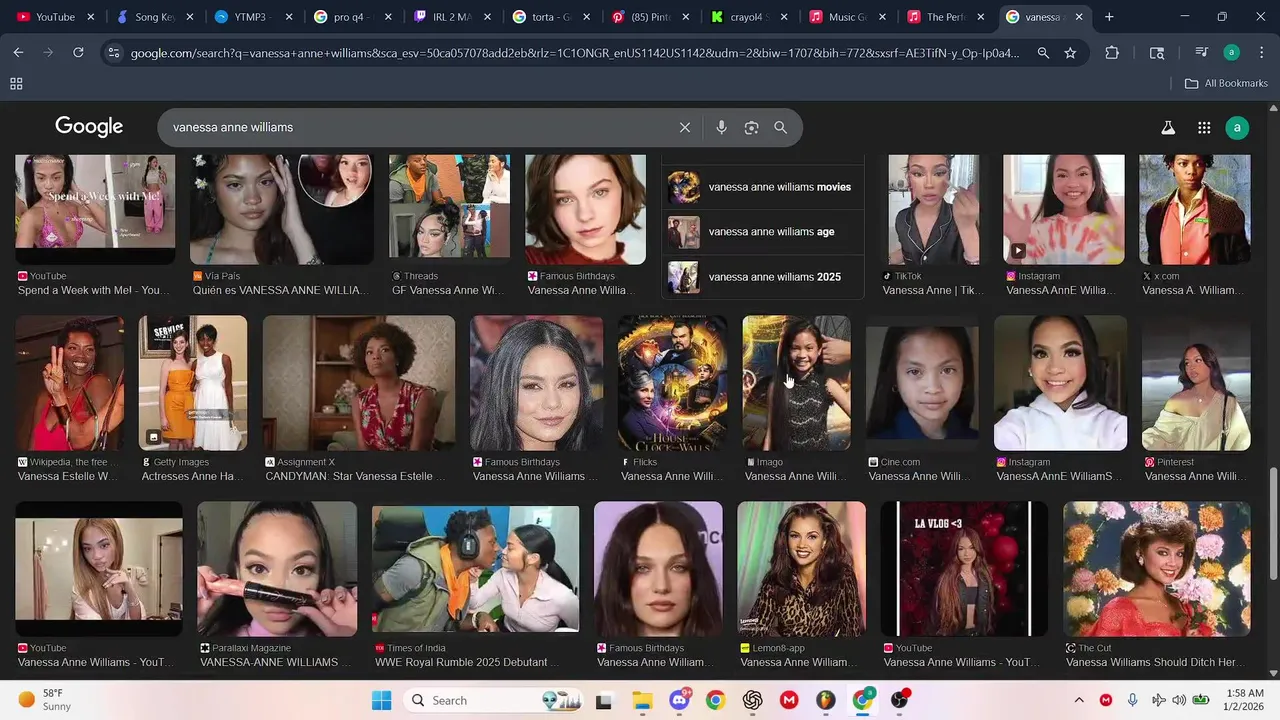1280x720 pixels.
Task: Open Chrome three-dot menu
Action: [1260, 53]
